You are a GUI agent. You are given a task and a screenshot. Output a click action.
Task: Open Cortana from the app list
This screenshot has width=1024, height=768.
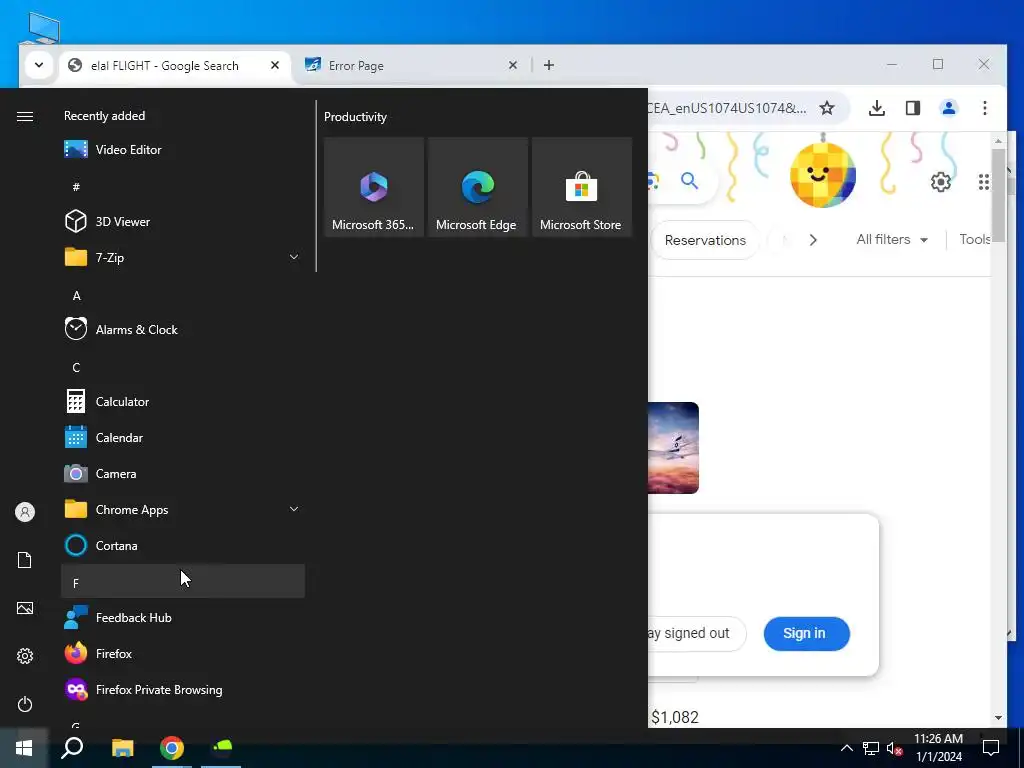pyautogui.click(x=183, y=545)
